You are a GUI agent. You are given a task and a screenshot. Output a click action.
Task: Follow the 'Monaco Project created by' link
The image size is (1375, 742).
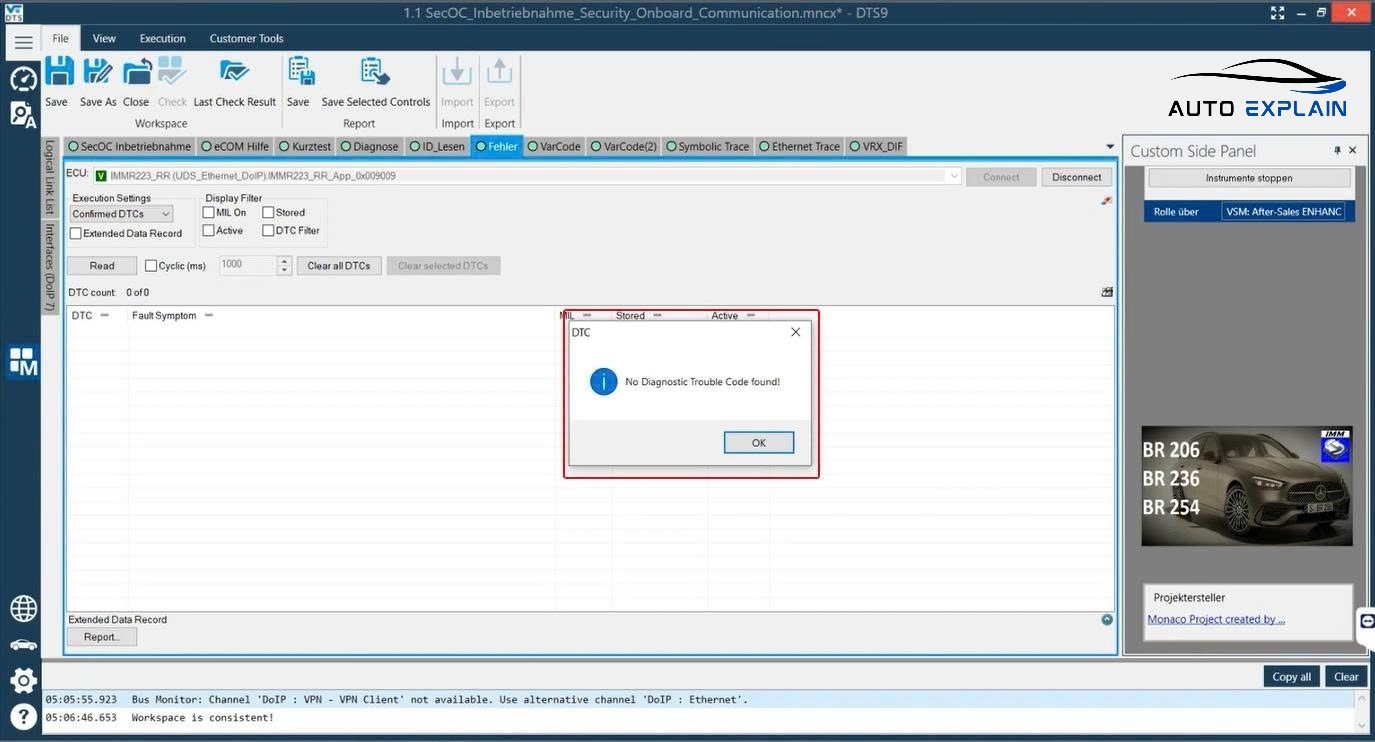pyautogui.click(x=1215, y=620)
